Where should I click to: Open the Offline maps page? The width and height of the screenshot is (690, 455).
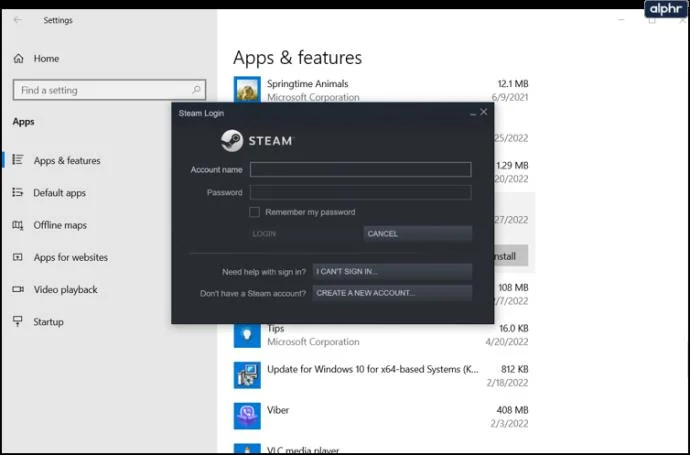[60, 225]
